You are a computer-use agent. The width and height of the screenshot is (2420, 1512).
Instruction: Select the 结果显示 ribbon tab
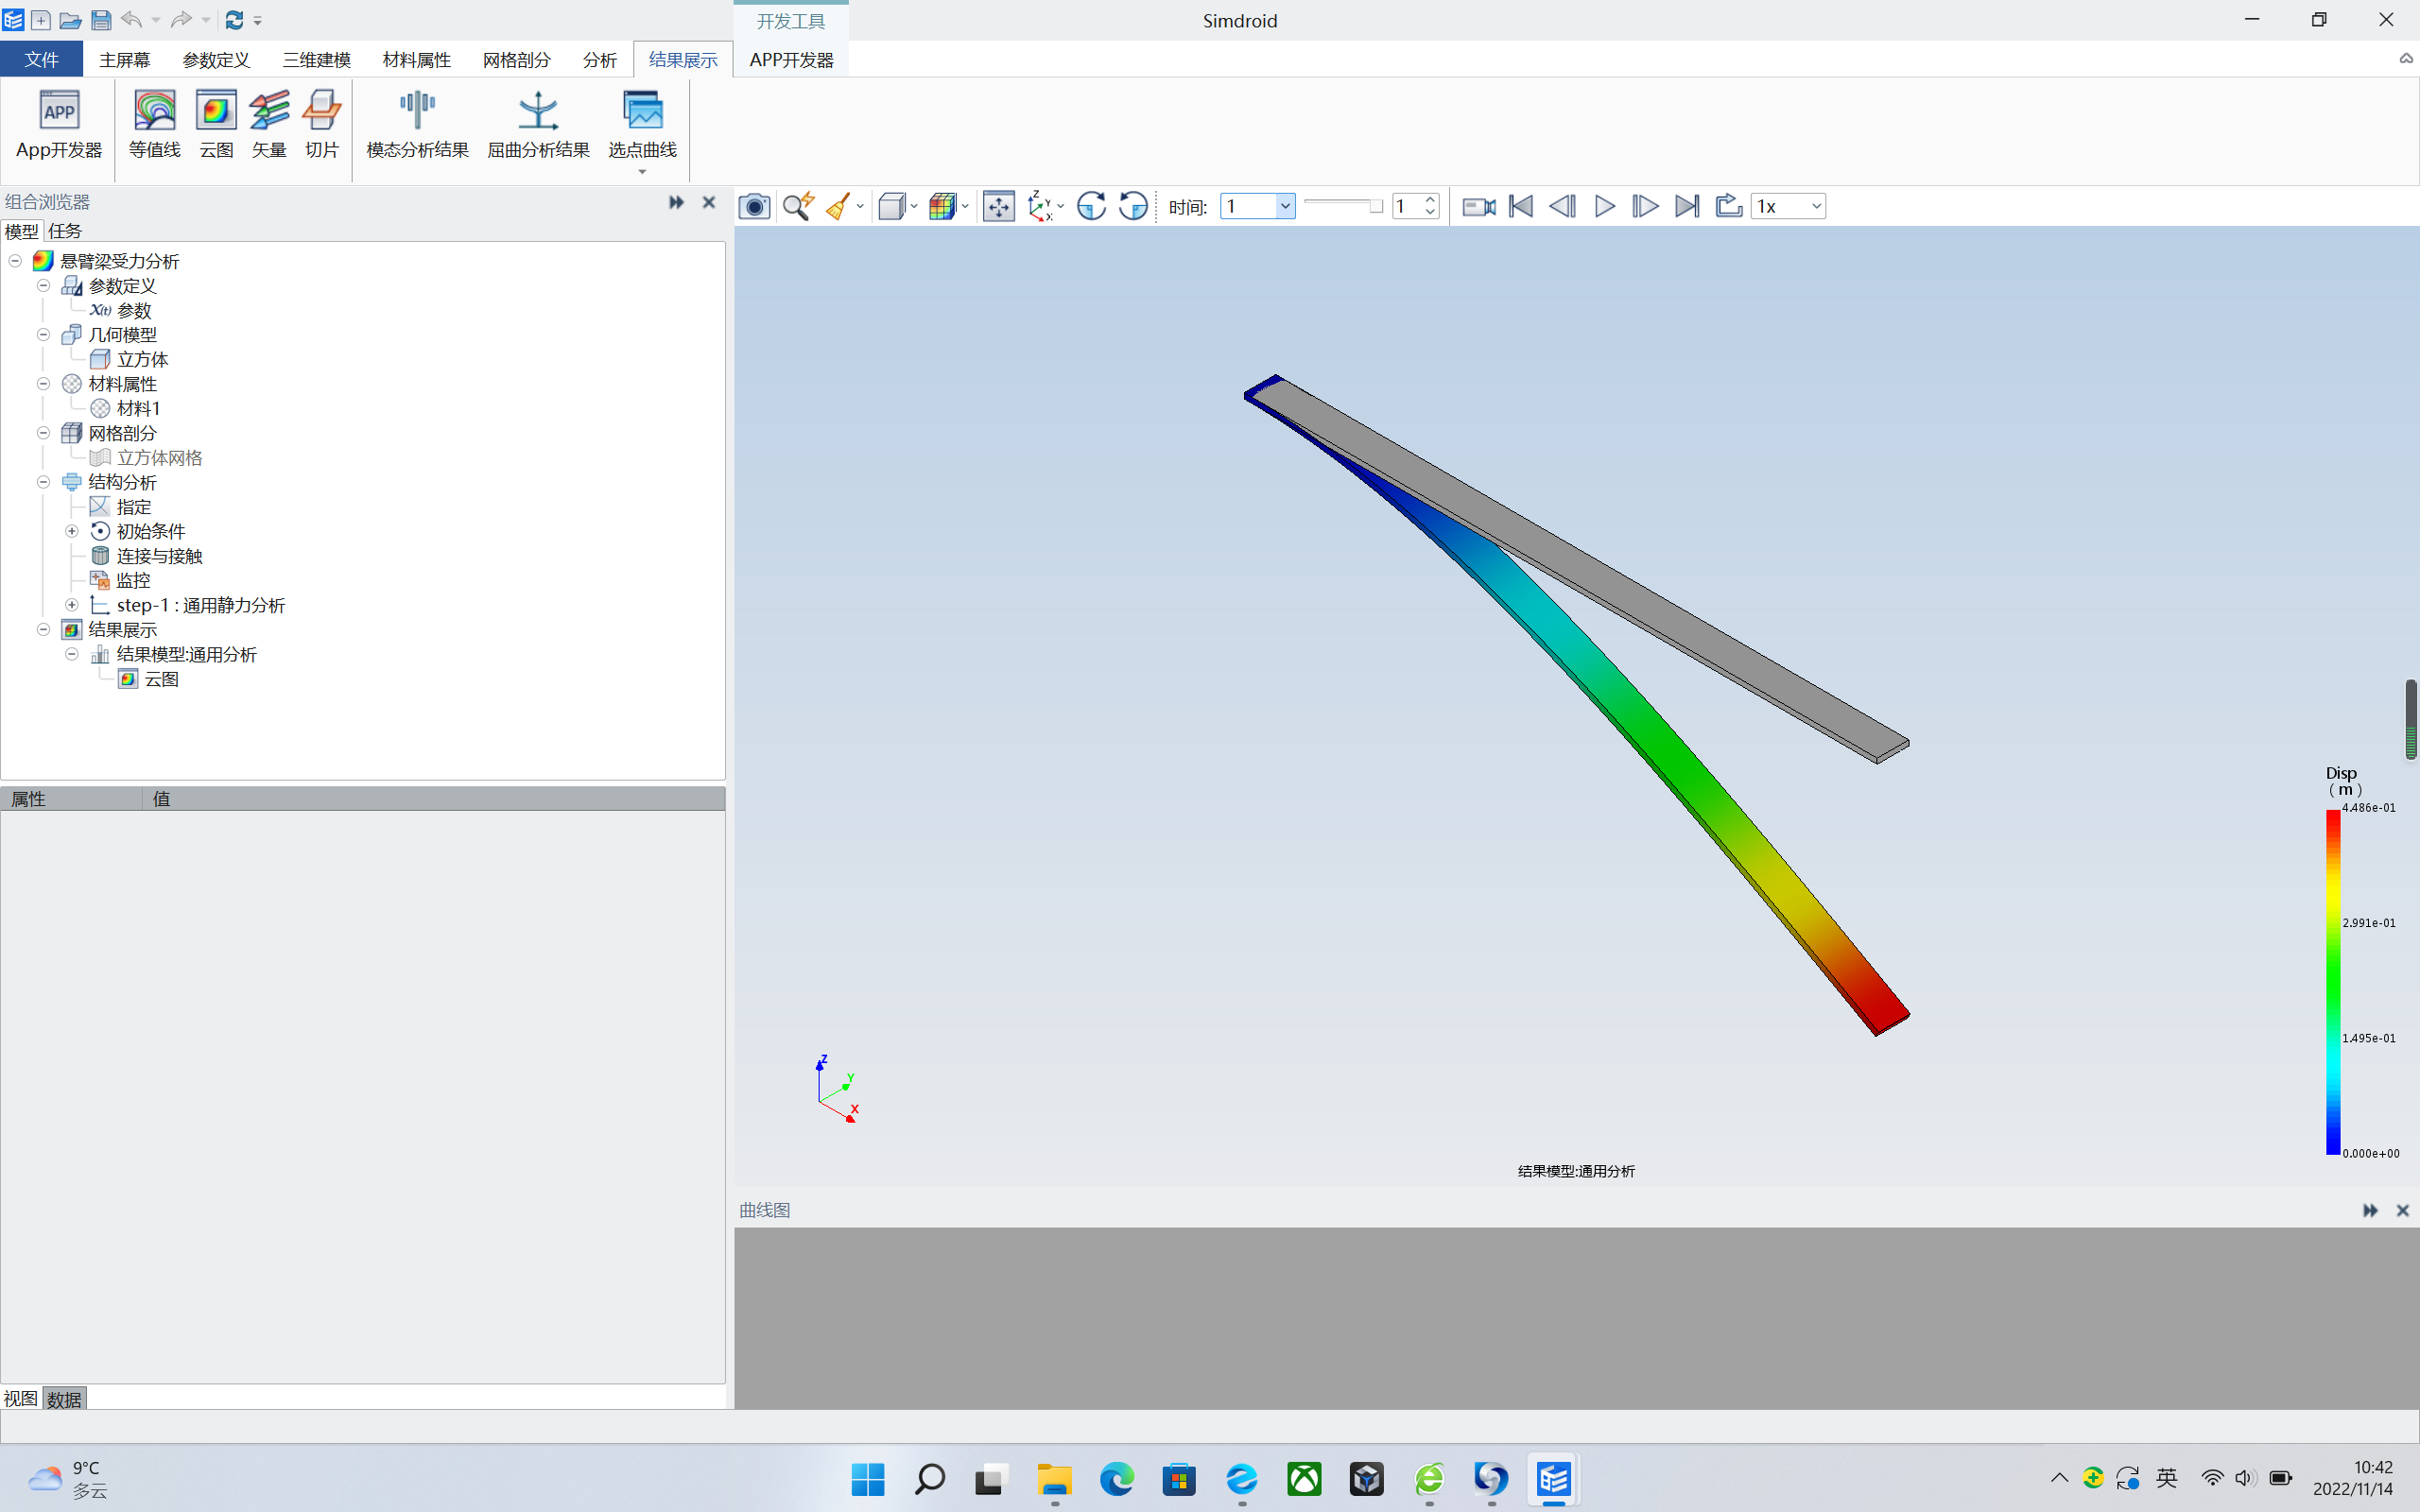(x=683, y=58)
